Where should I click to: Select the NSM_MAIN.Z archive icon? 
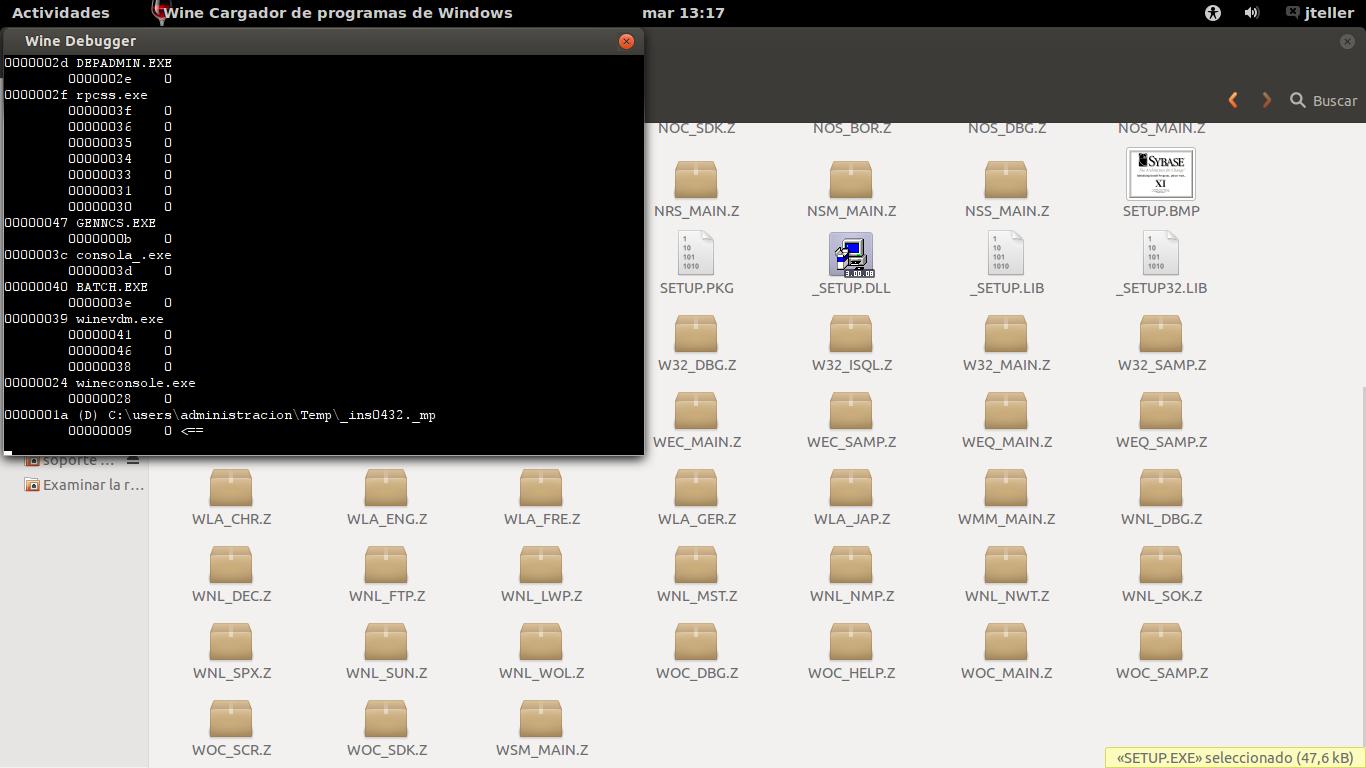pyautogui.click(x=851, y=180)
